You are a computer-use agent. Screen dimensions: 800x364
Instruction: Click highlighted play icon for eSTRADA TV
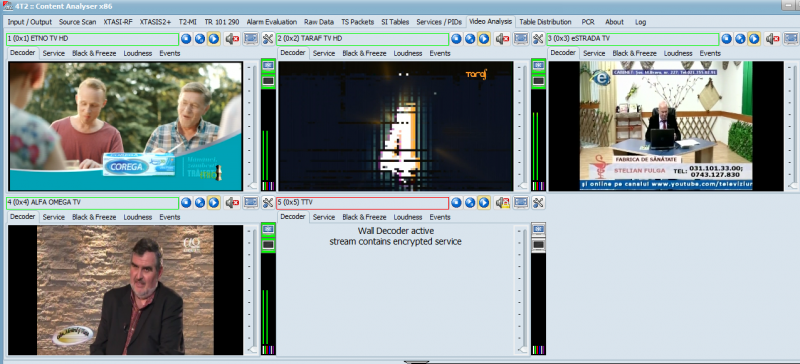754,39
